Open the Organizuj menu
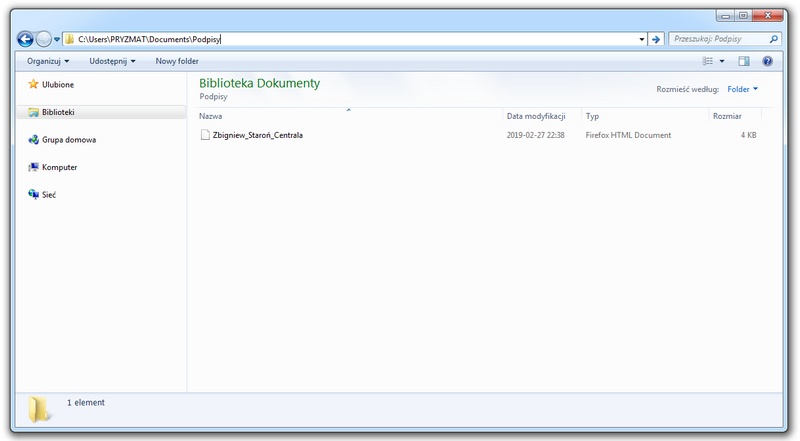This screenshot has height=441, width=800. pyautogui.click(x=48, y=61)
